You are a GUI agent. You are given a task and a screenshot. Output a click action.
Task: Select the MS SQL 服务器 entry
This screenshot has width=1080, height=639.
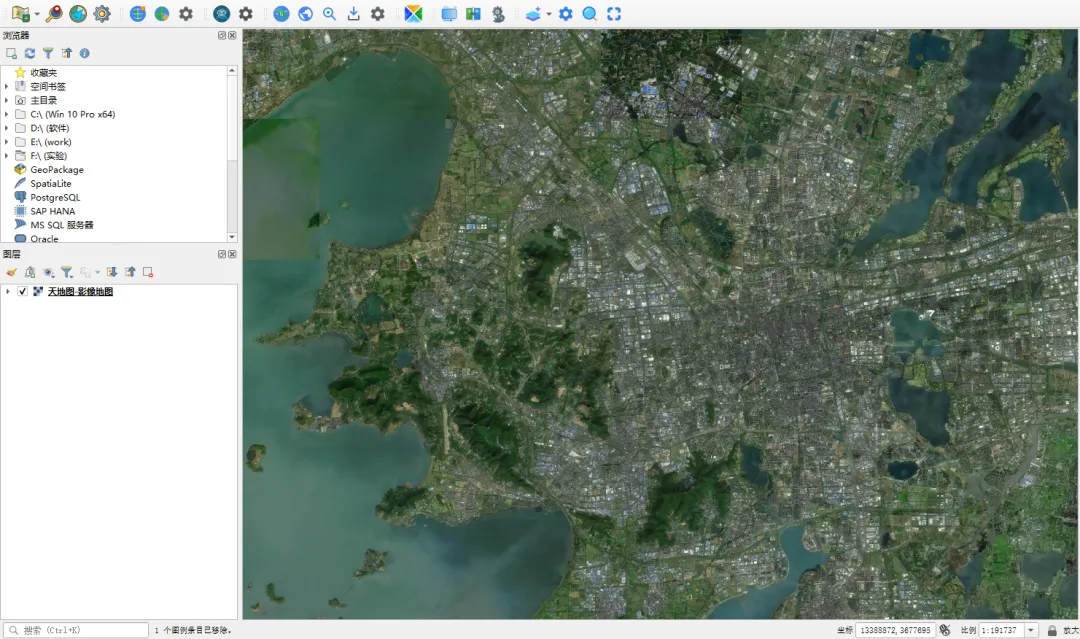click(62, 224)
